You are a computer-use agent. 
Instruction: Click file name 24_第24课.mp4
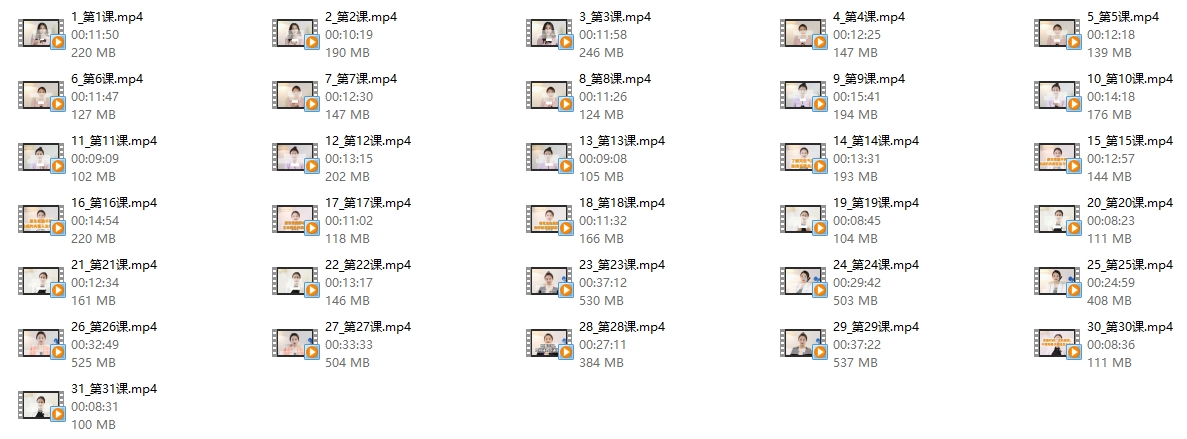(x=876, y=265)
